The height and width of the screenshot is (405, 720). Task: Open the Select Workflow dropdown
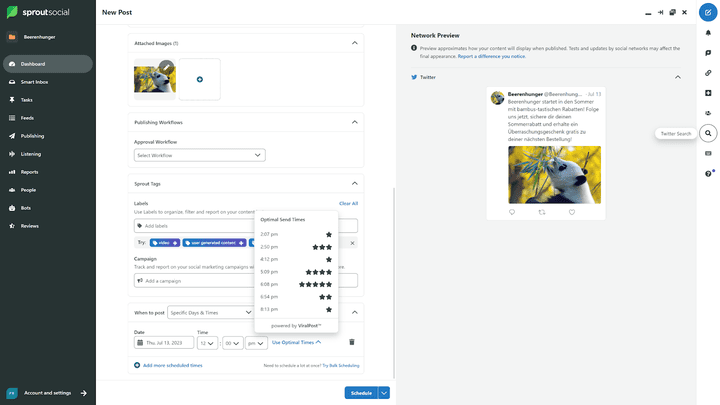pos(199,155)
